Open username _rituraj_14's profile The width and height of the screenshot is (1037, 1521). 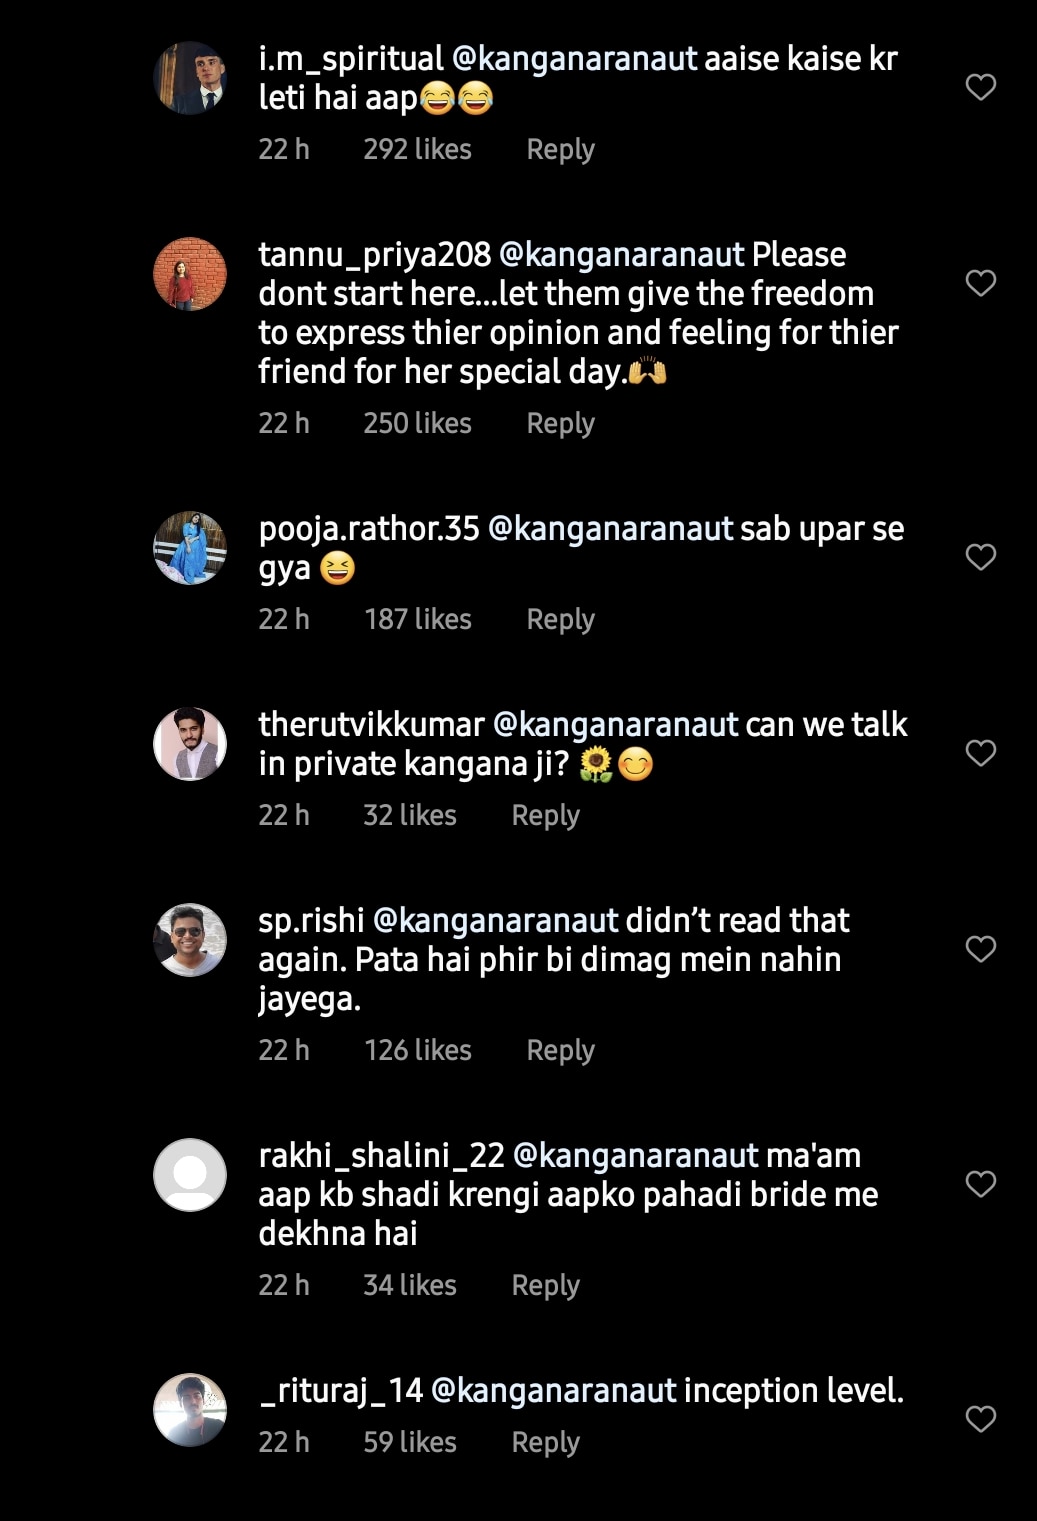point(341,1391)
